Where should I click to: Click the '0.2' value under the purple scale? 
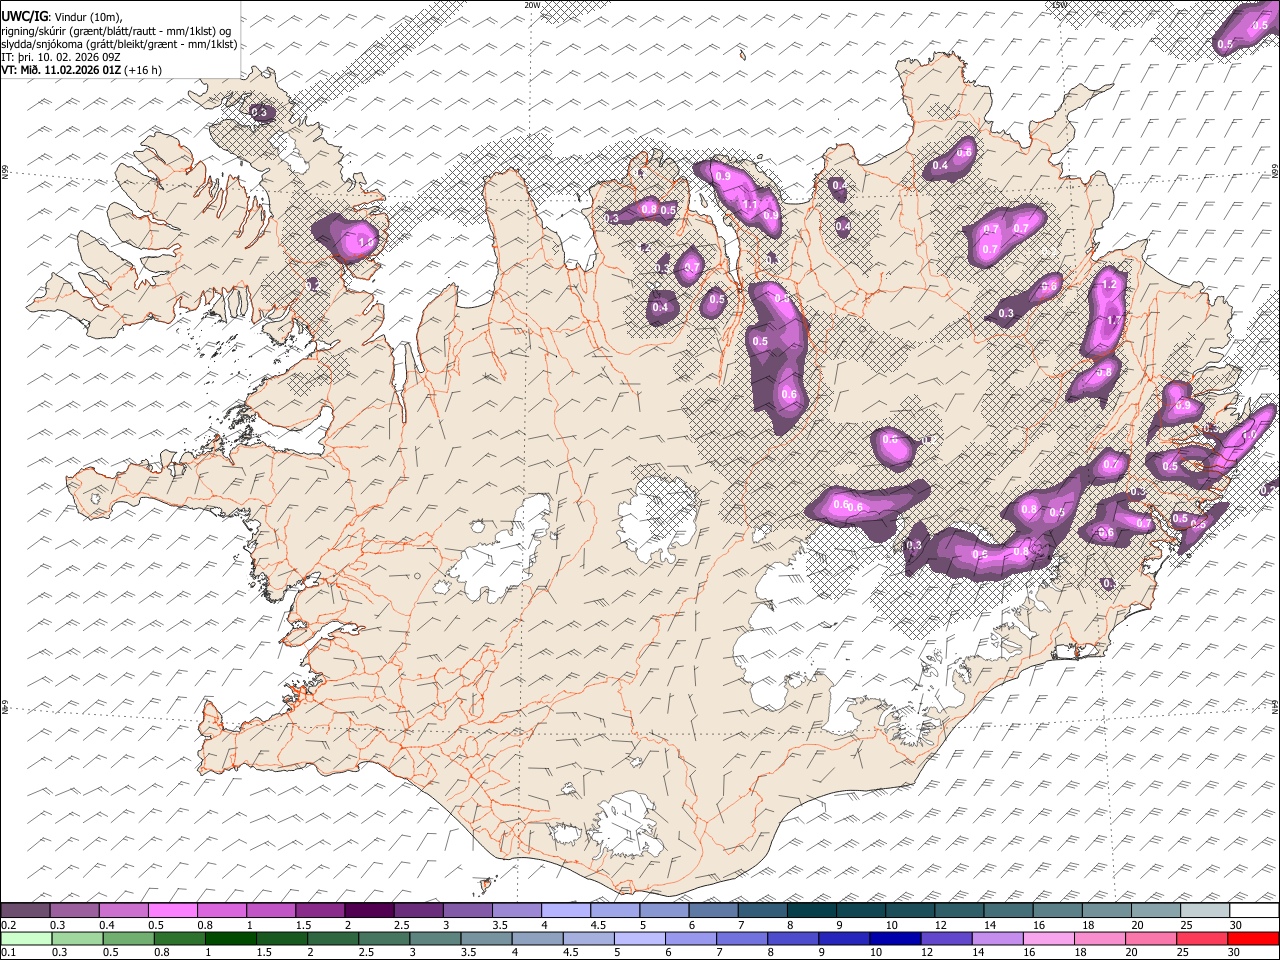tap(8, 925)
